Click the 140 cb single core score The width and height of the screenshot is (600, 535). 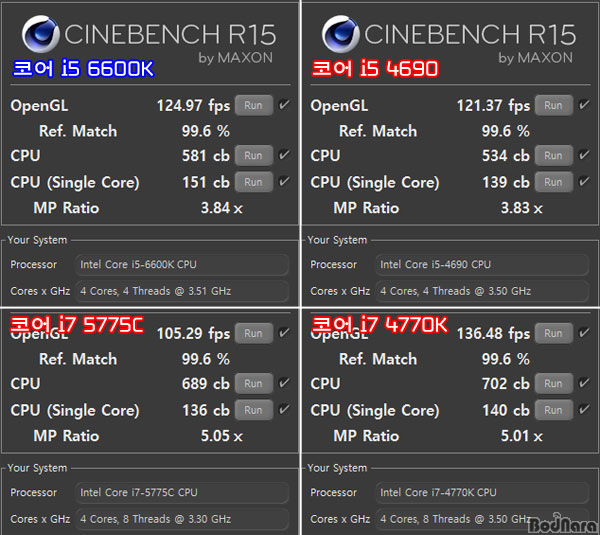(506, 410)
